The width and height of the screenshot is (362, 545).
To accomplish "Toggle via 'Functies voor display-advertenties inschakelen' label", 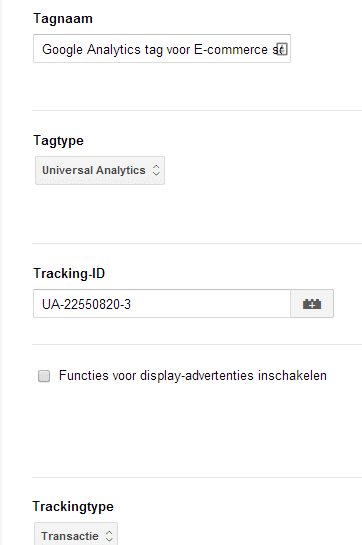I will (193, 376).
